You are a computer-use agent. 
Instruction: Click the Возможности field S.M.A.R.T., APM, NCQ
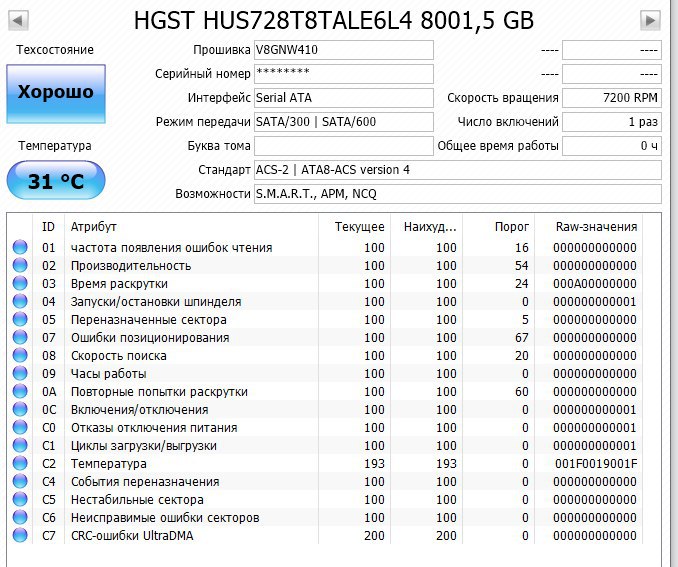click(x=457, y=194)
